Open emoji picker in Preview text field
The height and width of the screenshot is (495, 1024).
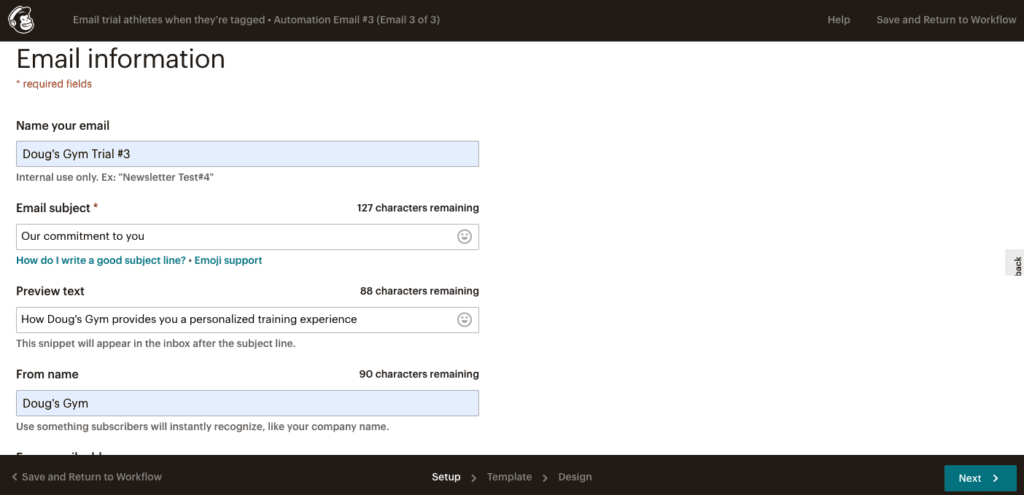pos(464,320)
